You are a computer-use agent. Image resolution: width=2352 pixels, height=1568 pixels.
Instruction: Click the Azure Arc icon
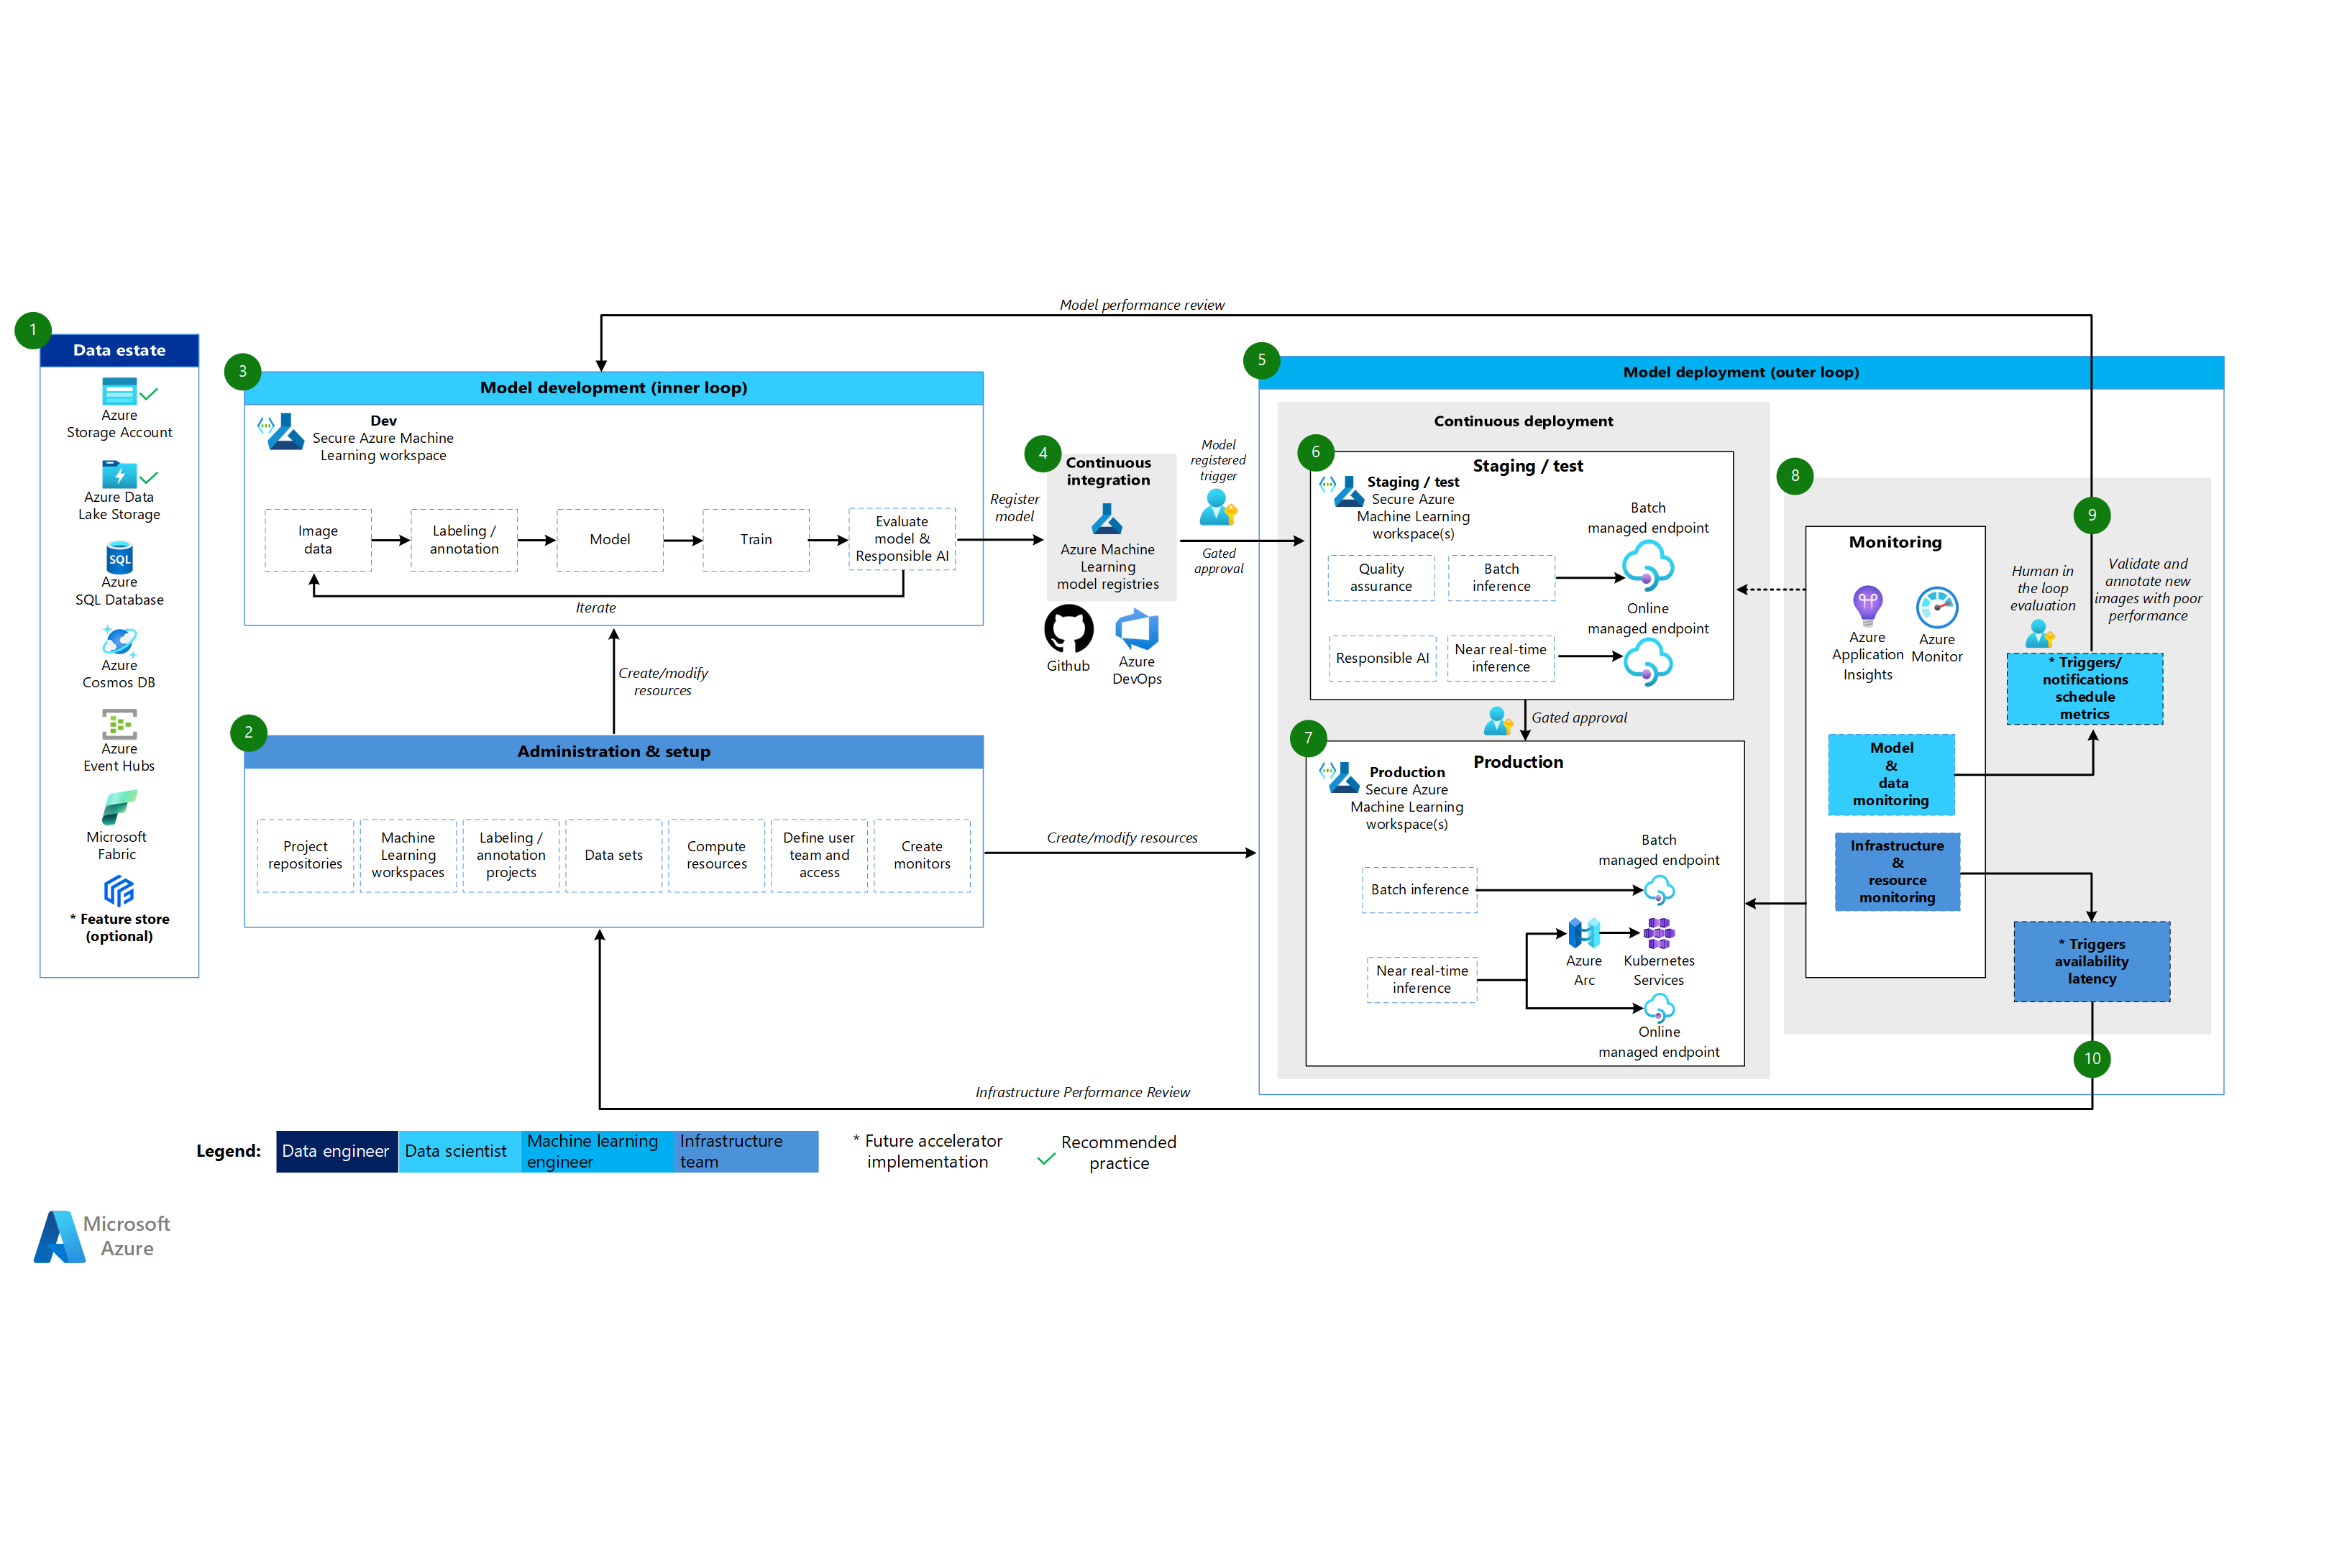click(1584, 933)
